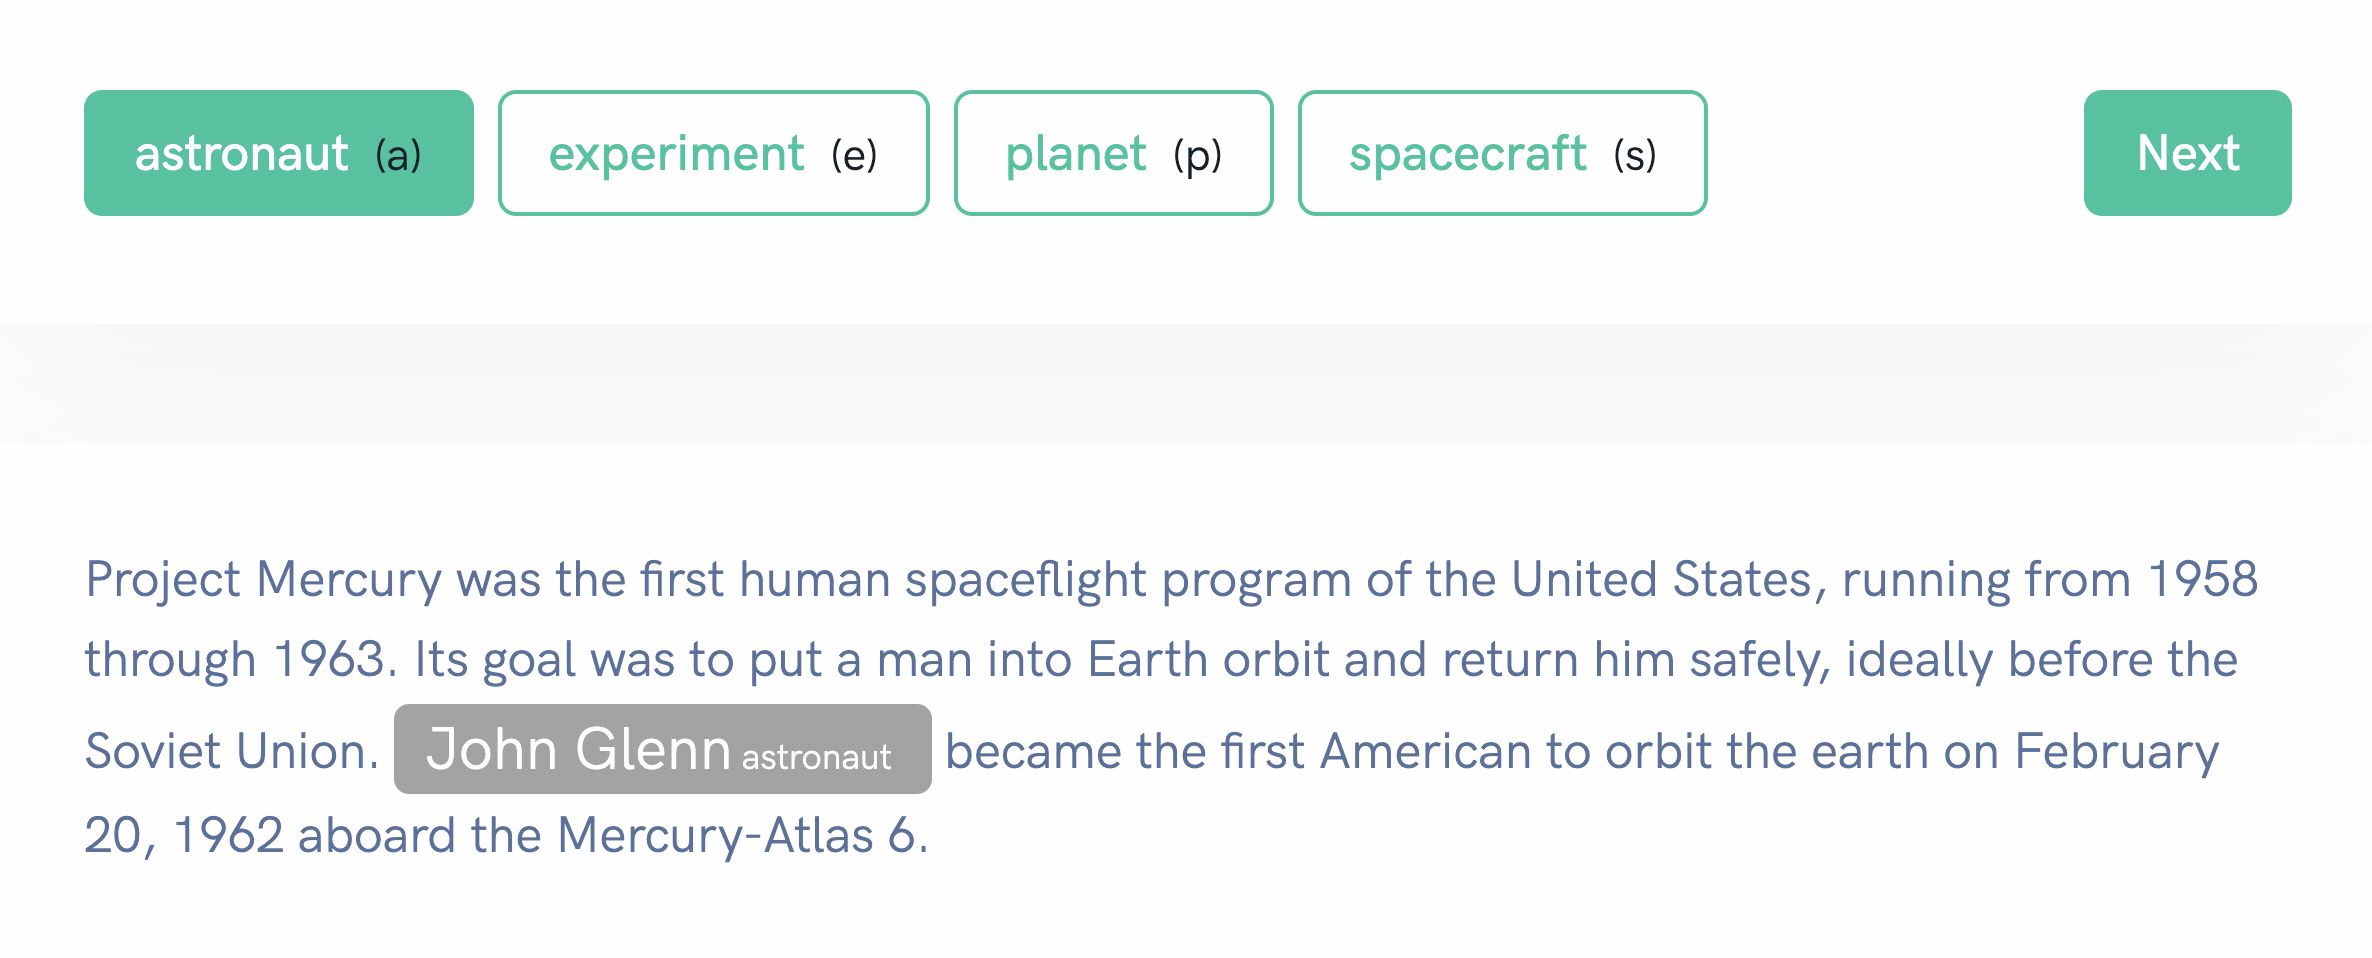This screenshot has height=958, width=2372.
Task: Click the highlighted John Glenn annotation
Action: (x=663, y=749)
